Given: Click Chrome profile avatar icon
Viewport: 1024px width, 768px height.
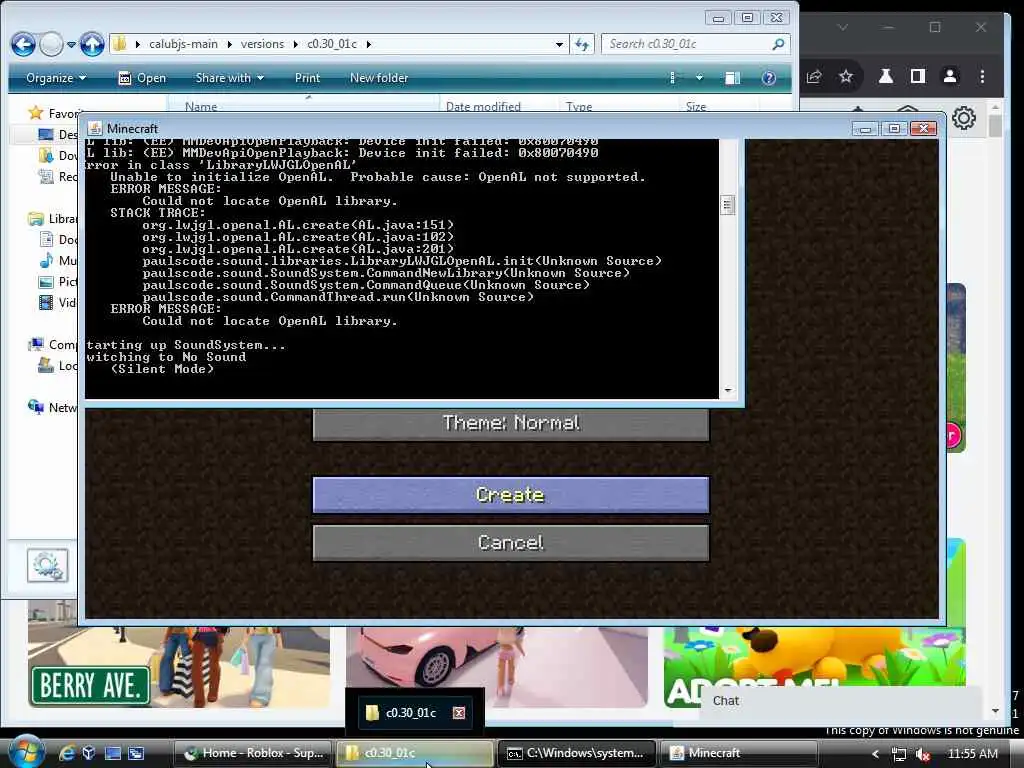Looking at the screenshot, I should click(950, 76).
